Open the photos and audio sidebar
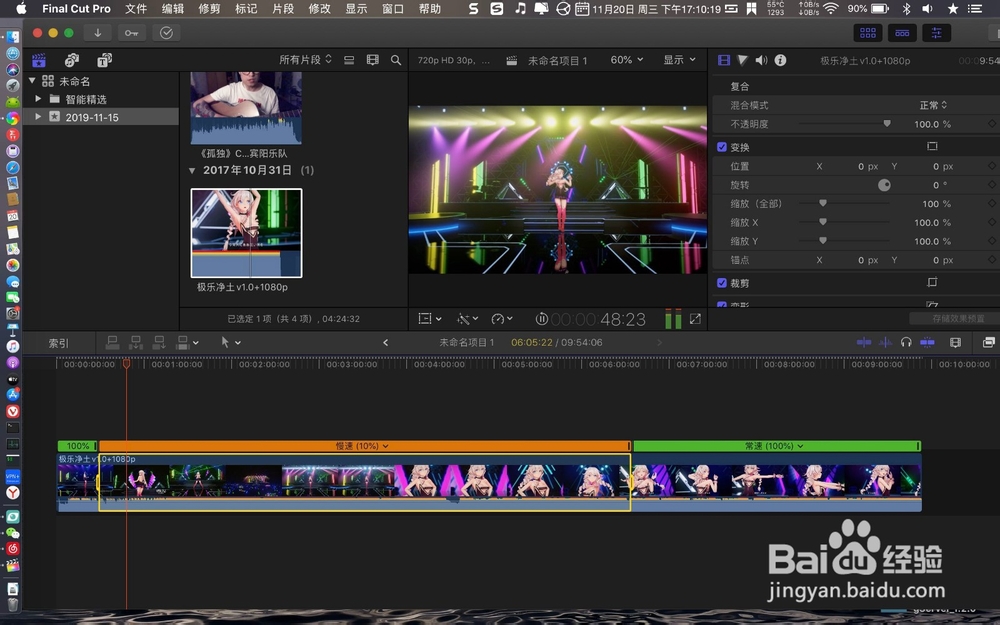This screenshot has height=625, width=1000. (x=71, y=60)
